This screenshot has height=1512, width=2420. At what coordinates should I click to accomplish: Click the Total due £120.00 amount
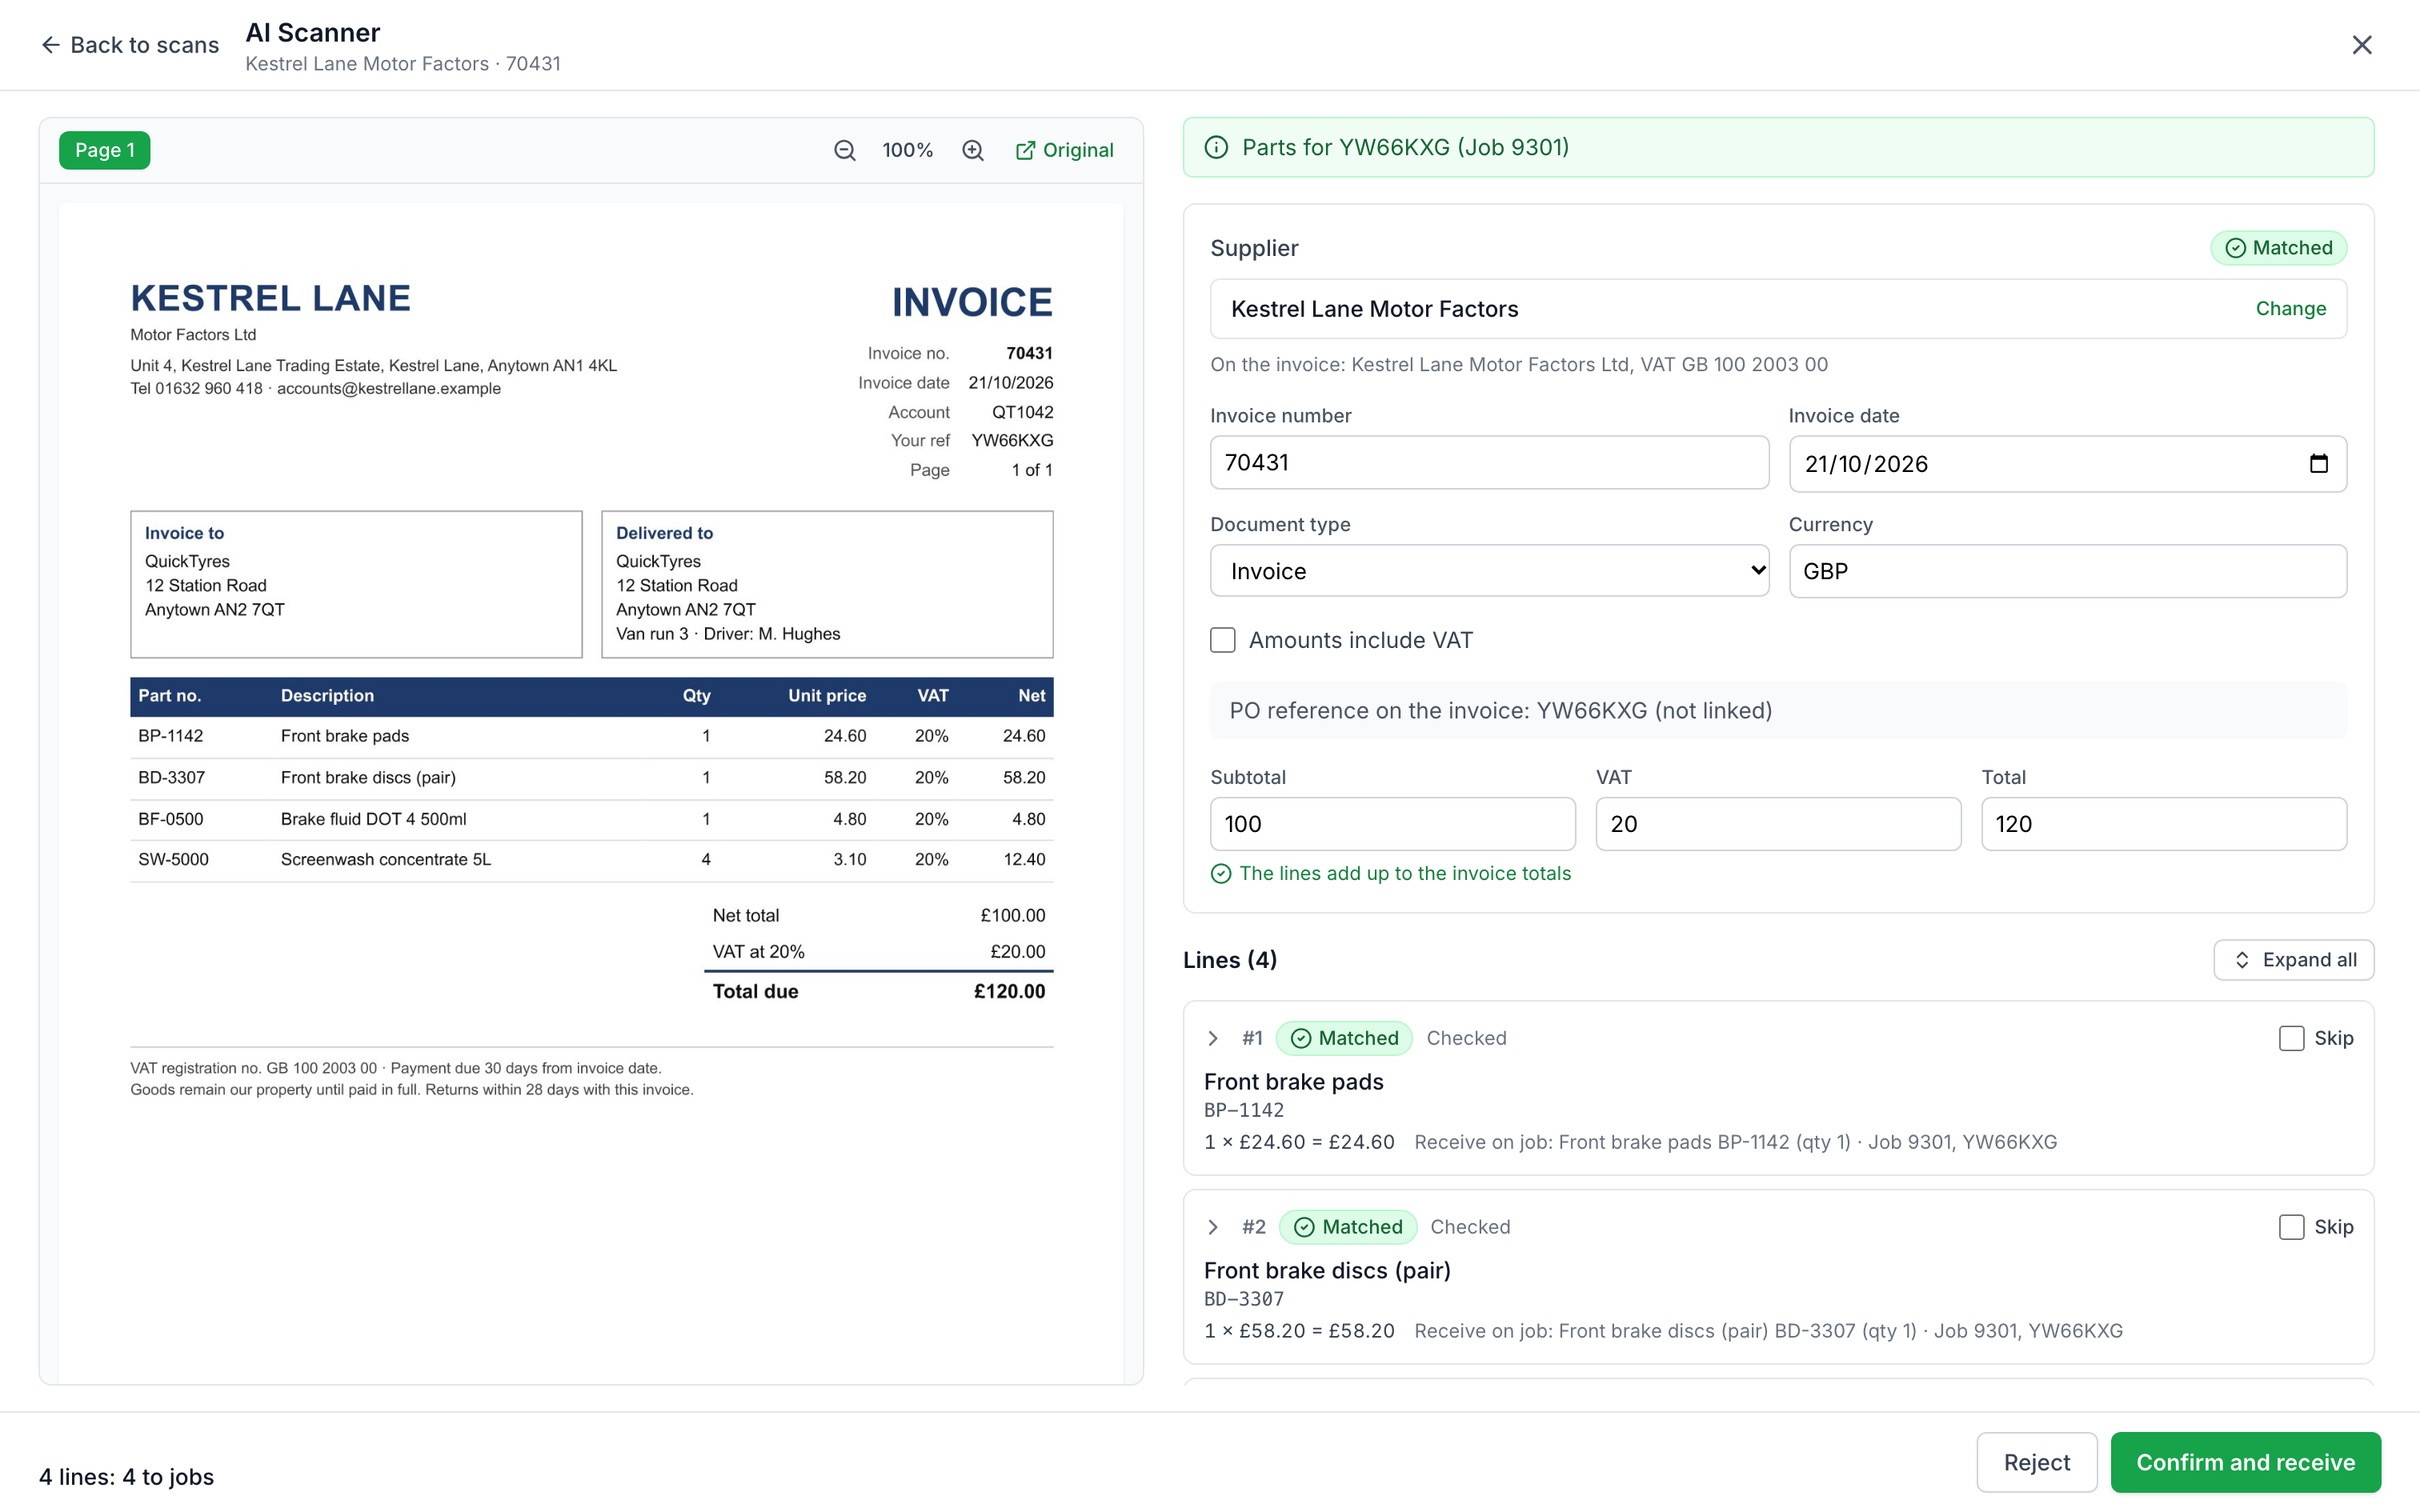click(x=1009, y=991)
